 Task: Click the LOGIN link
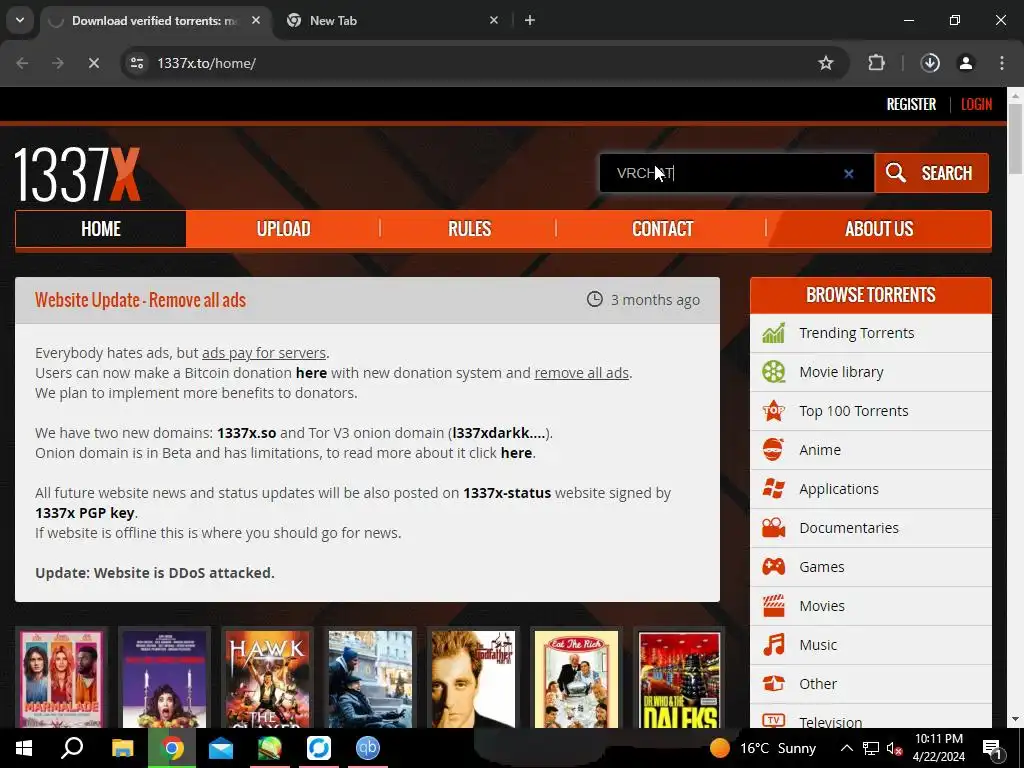tap(976, 104)
